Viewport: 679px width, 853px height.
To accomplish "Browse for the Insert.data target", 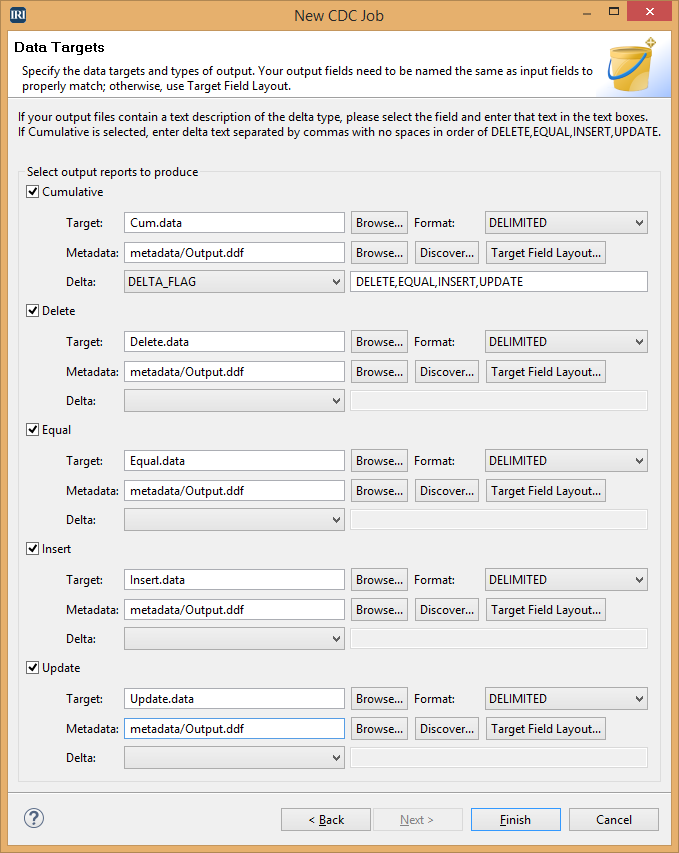I will pos(379,580).
